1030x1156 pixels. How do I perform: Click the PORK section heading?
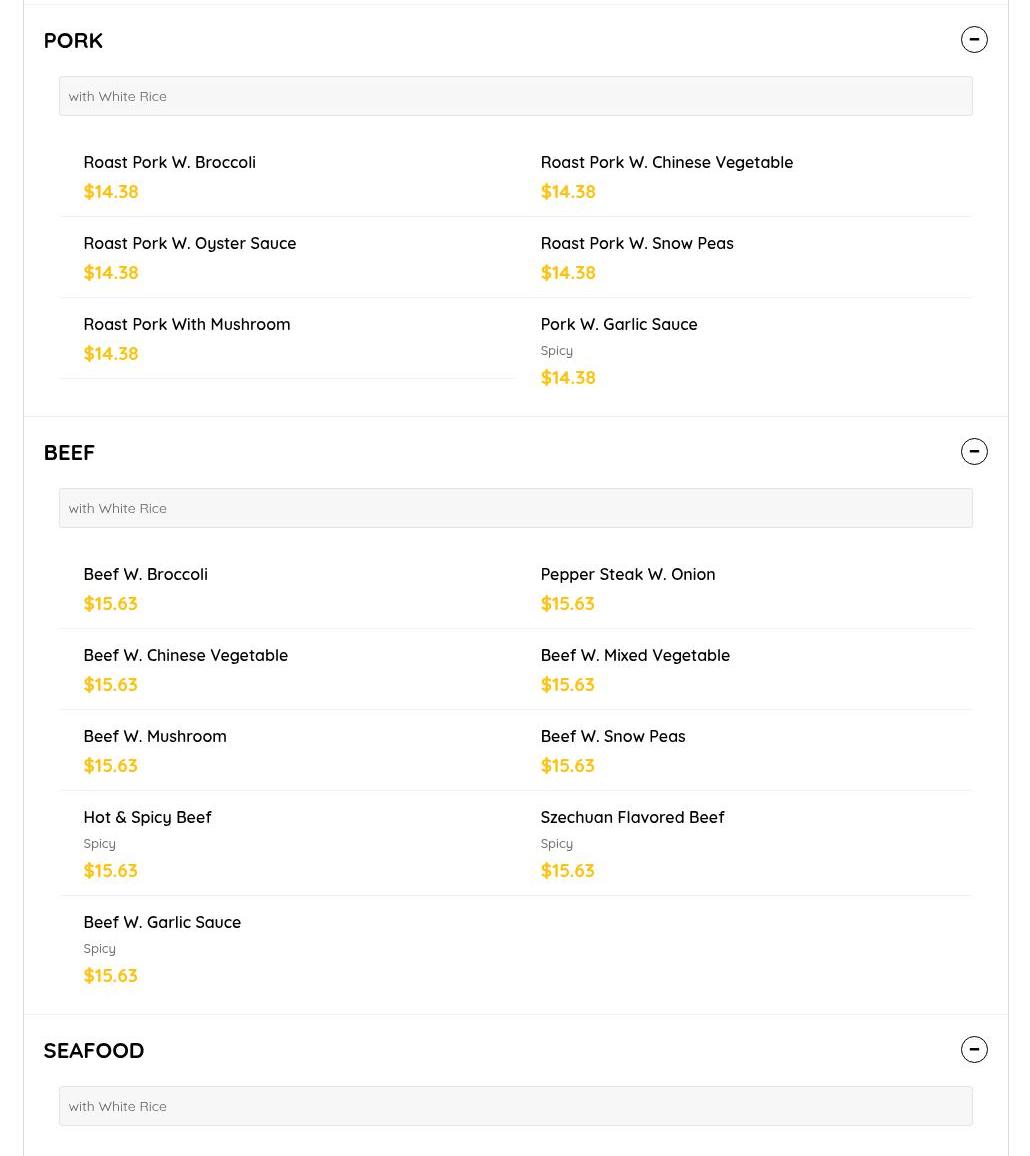73,41
